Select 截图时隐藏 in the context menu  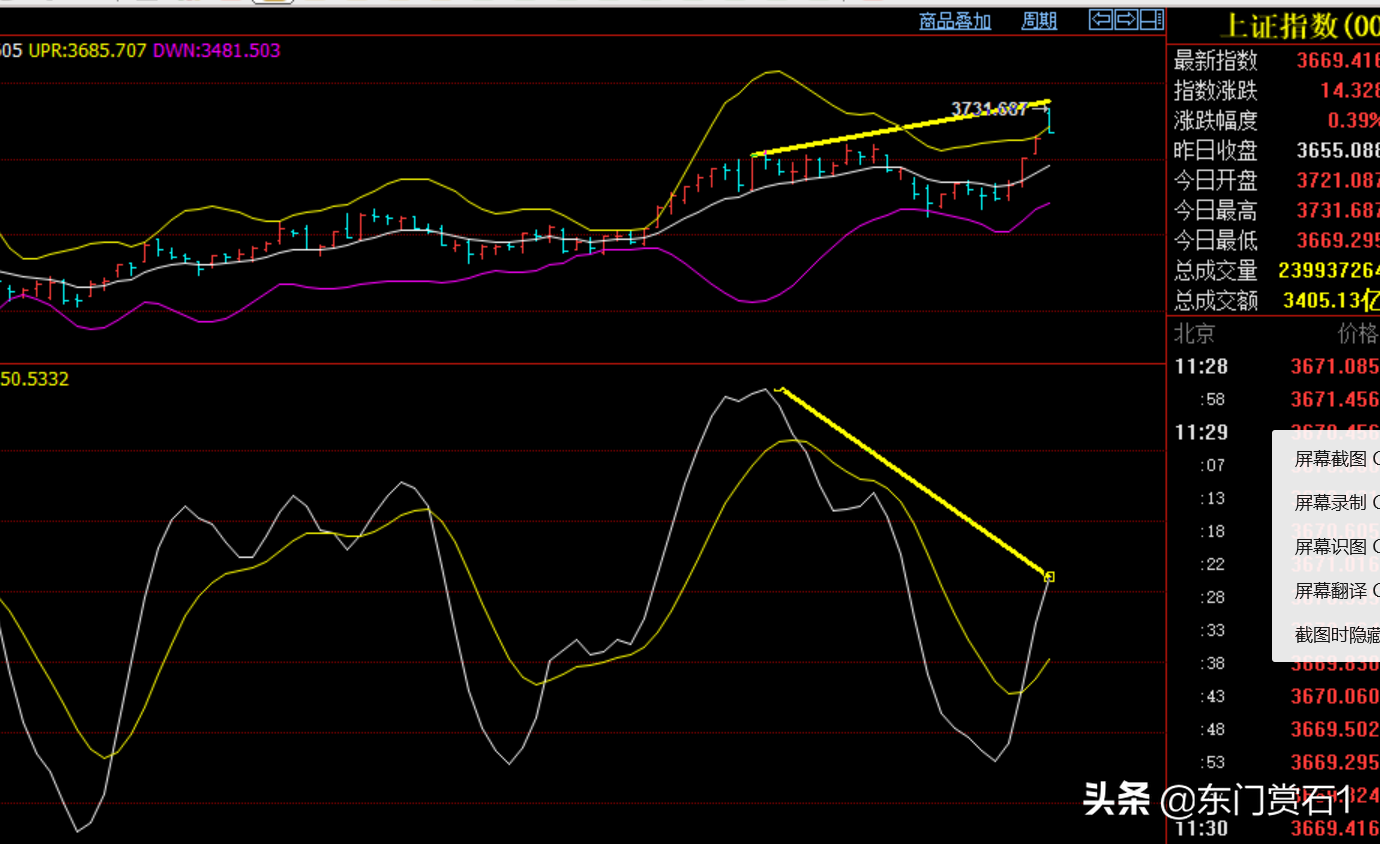[1337, 635]
